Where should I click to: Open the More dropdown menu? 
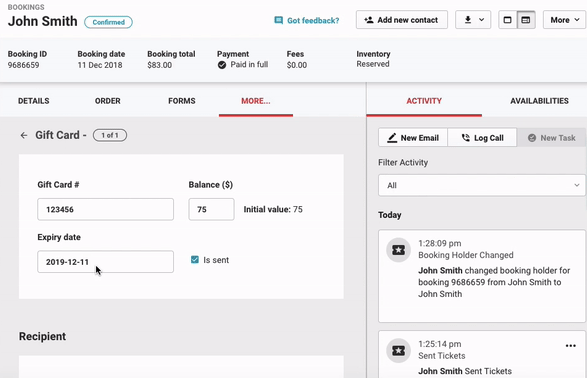[565, 20]
